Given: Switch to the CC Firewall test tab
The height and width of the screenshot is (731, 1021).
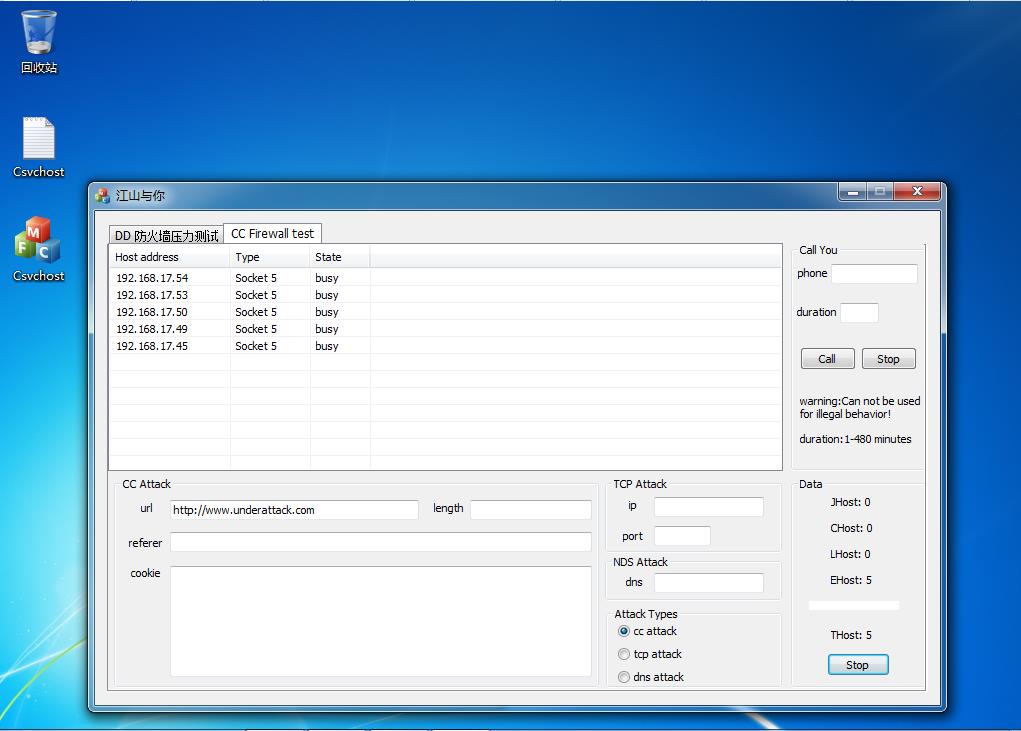Looking at the screenshot, I should (272, 234).
